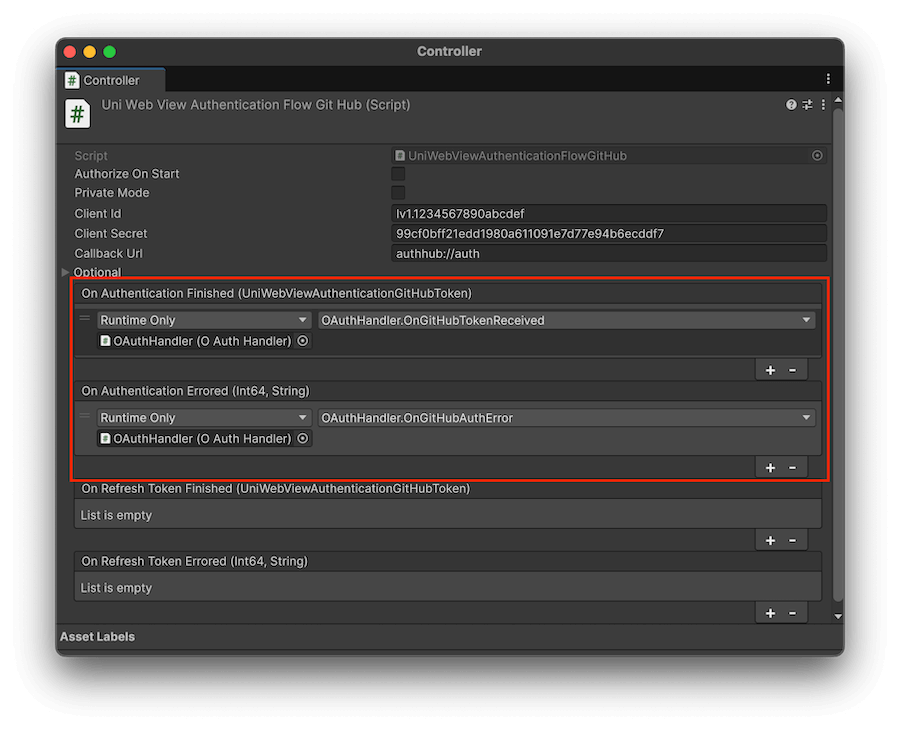Open the script component's three-dot menu
The height and width of the screenshot is (730, 900).
pos(823,105)
